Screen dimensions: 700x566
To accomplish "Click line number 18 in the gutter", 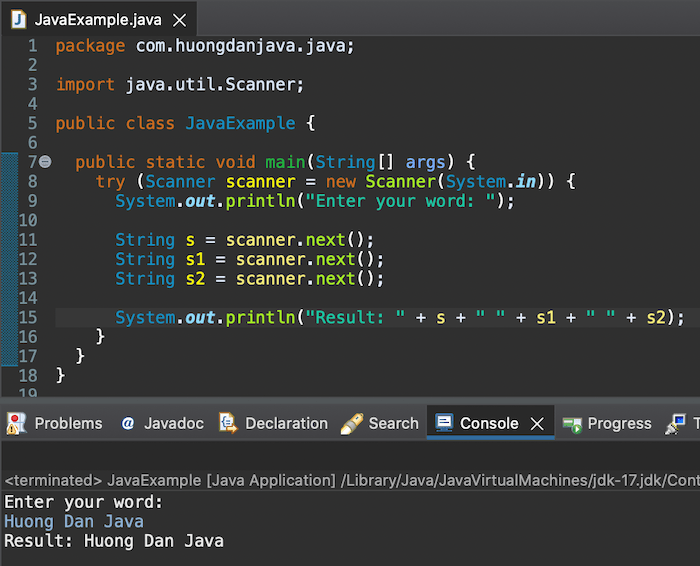I will click(28, 375).
